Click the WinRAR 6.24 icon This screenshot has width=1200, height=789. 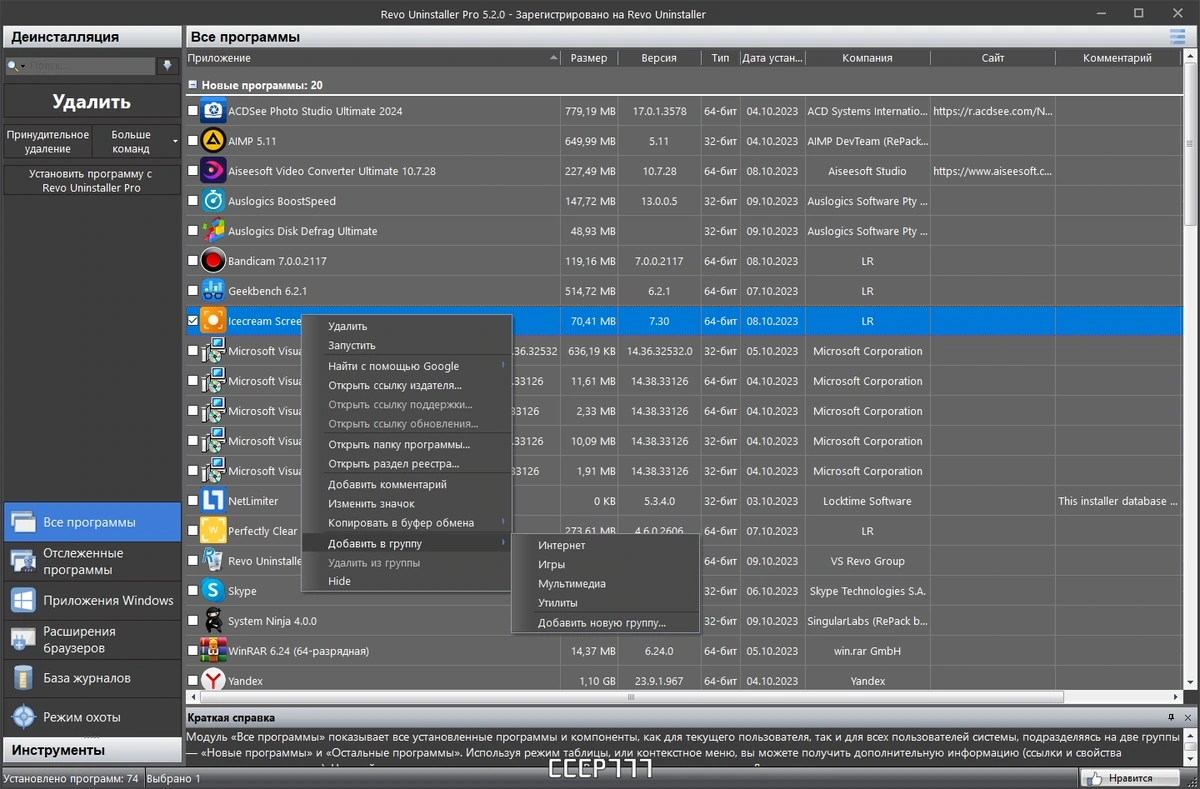pos(213,651)
